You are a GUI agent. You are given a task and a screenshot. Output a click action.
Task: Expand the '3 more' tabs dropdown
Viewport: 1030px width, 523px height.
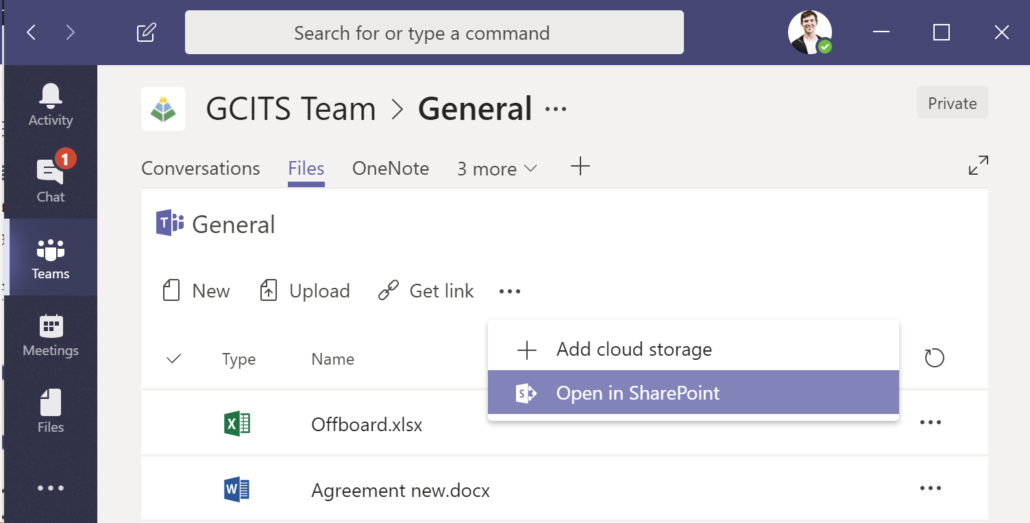(497, 169)
